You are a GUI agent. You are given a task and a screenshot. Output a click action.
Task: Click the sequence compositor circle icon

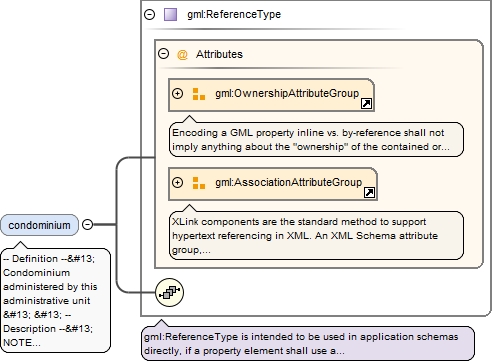[169, 293]
